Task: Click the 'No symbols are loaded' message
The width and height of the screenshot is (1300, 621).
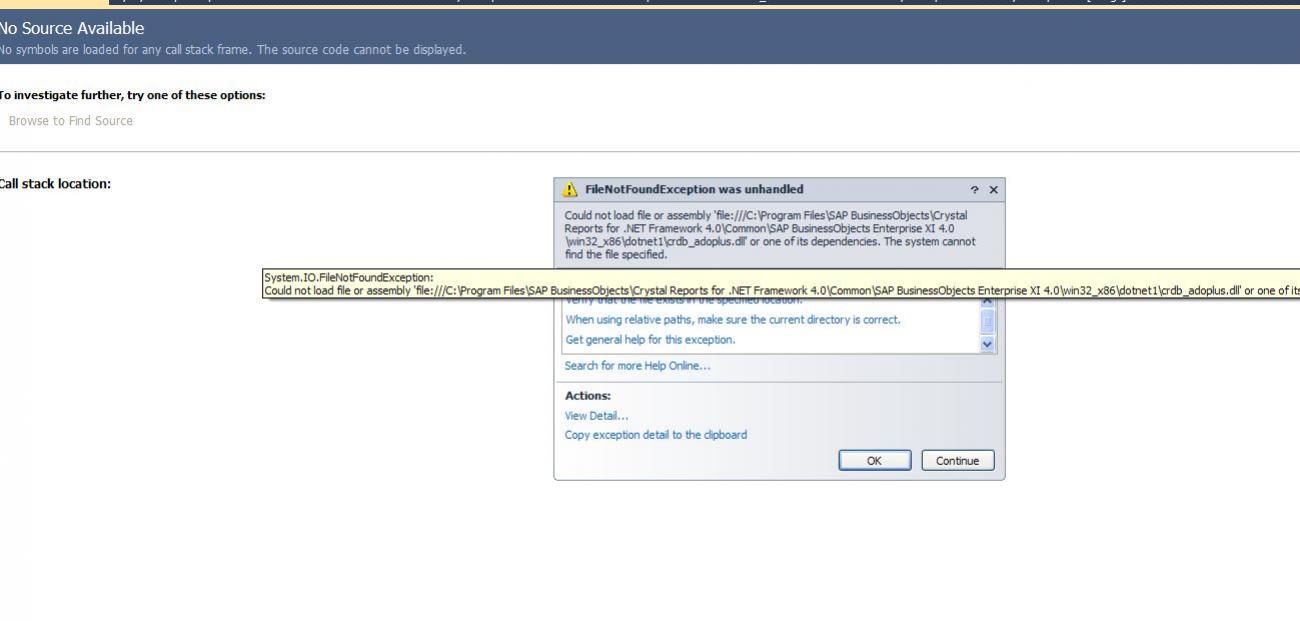Action: [233, 49]
